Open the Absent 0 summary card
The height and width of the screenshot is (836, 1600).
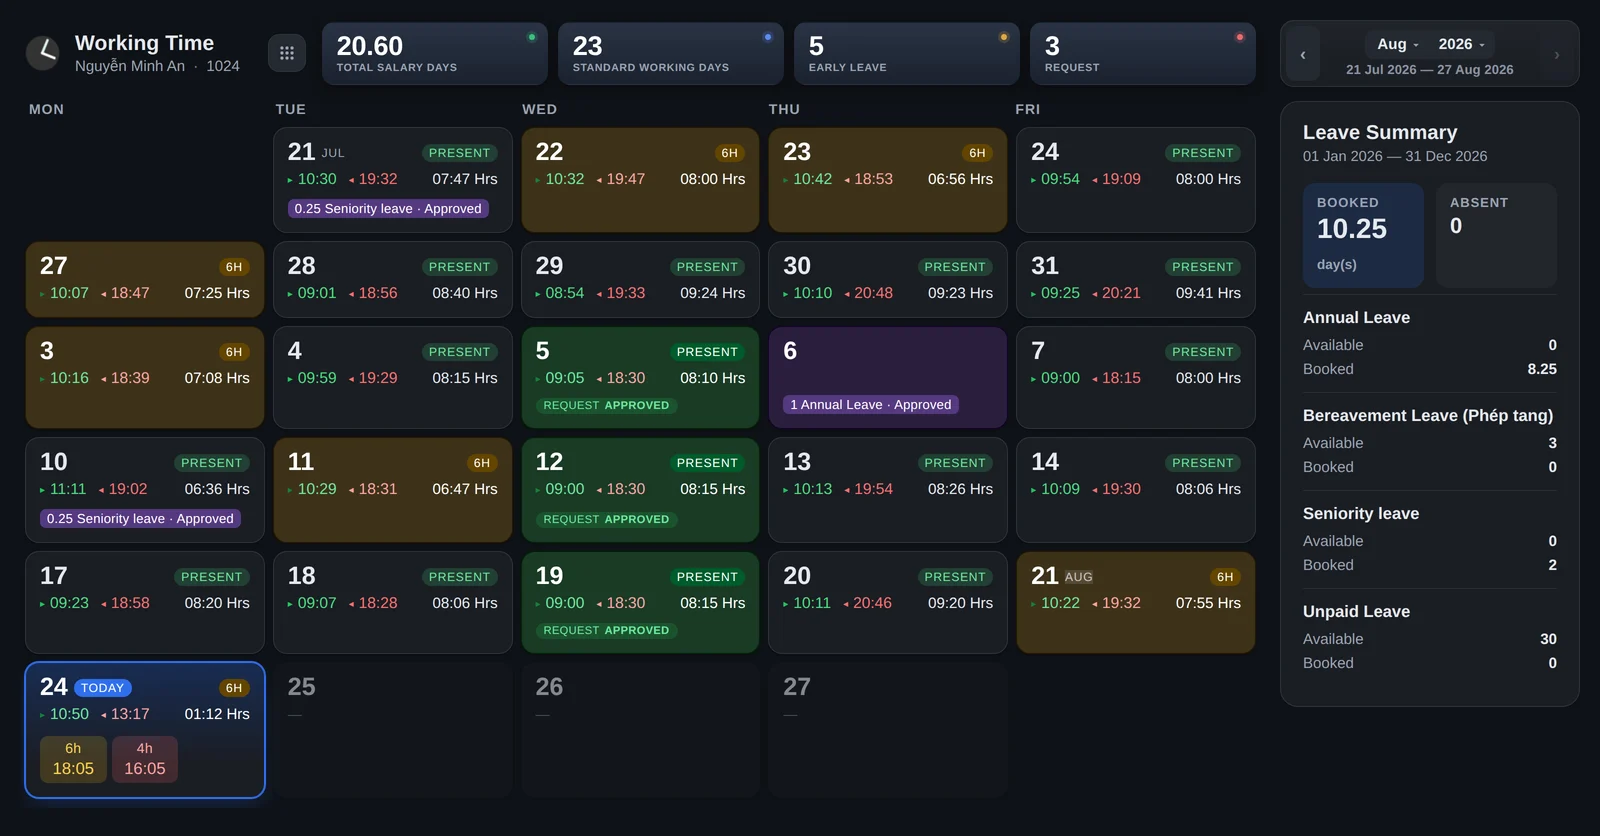click(x=1497, y=236)
